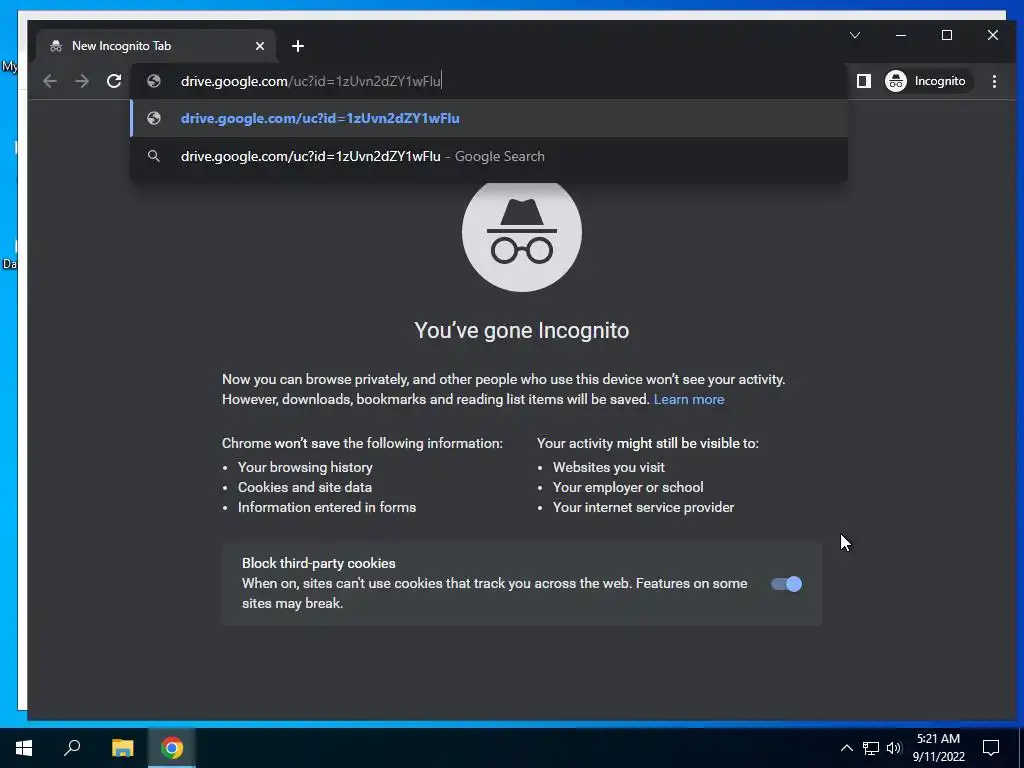
Task: Toggle Block third-party cookies switch
Action: tap(786, 584)
